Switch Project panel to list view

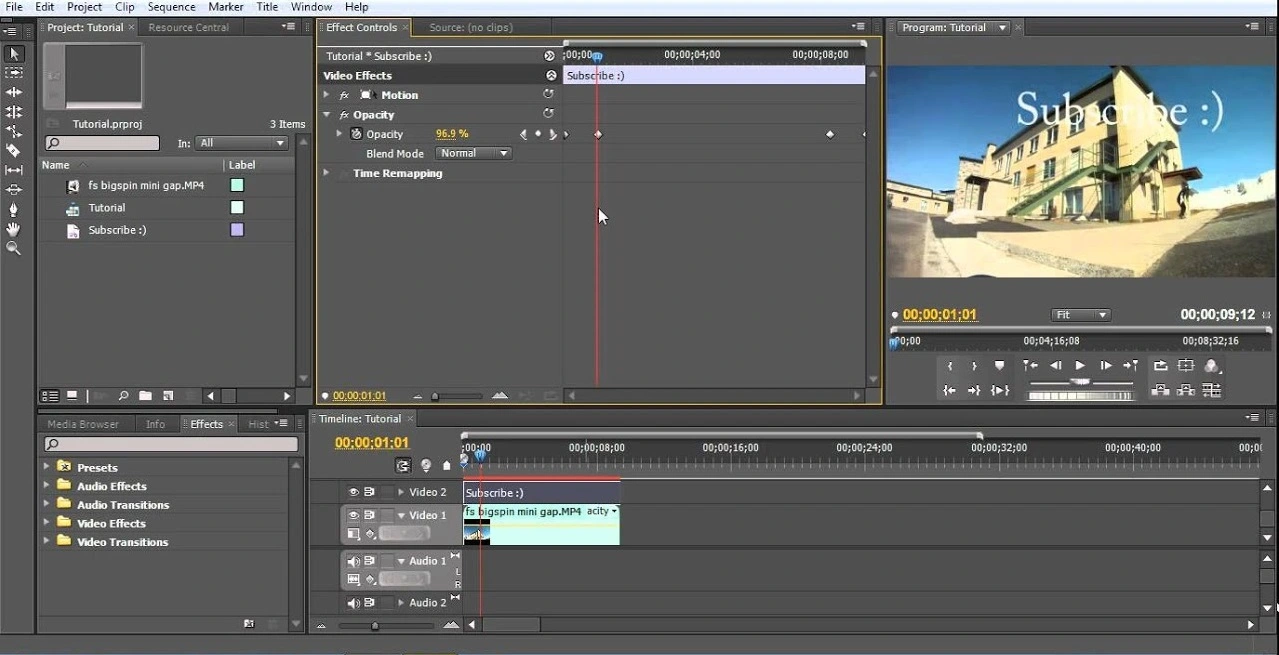tap(48, 396)
